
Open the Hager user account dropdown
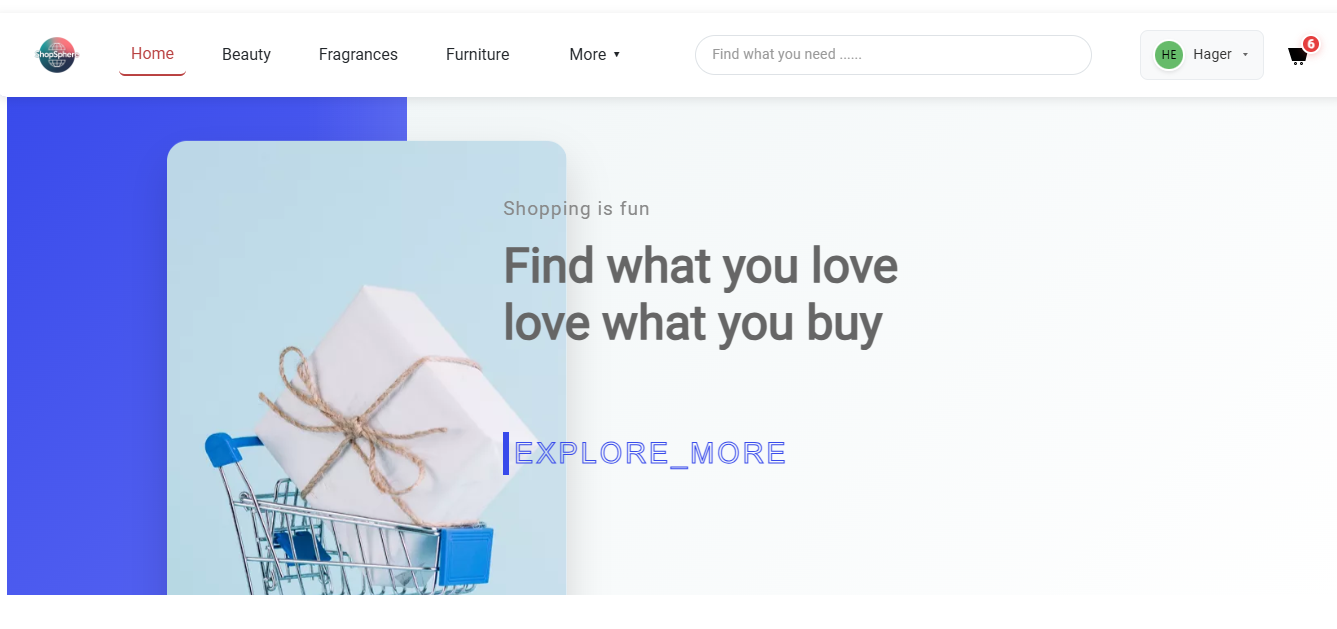(x=1201, y=55)
